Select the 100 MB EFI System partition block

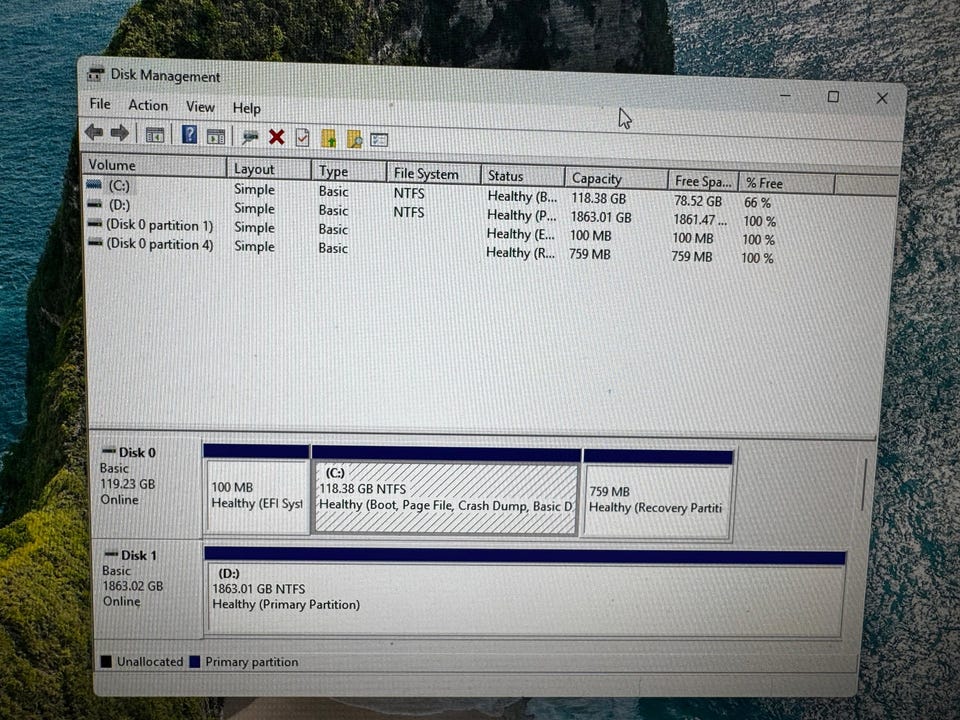257,489
